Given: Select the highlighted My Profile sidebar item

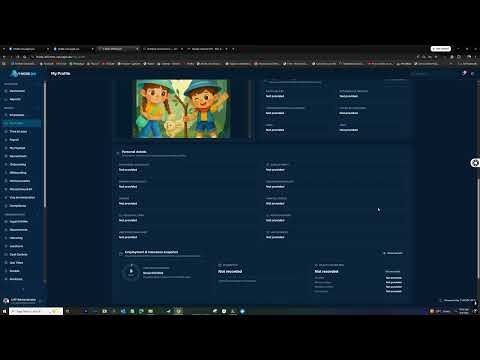Looking at the screenshot, I should pyautogui.click(x=21, y=123).
